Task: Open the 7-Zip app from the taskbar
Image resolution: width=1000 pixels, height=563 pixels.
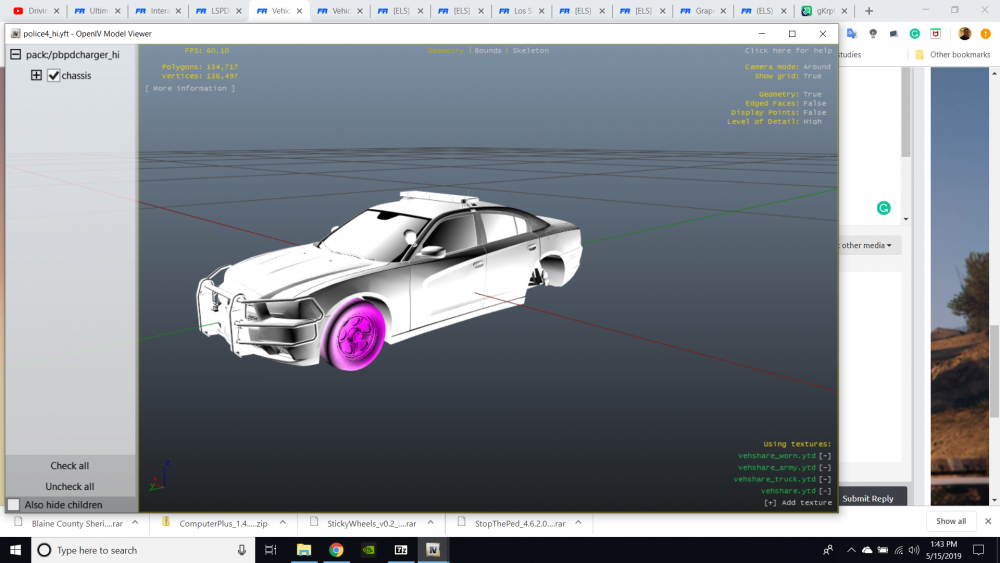Action: click(401, 550)
